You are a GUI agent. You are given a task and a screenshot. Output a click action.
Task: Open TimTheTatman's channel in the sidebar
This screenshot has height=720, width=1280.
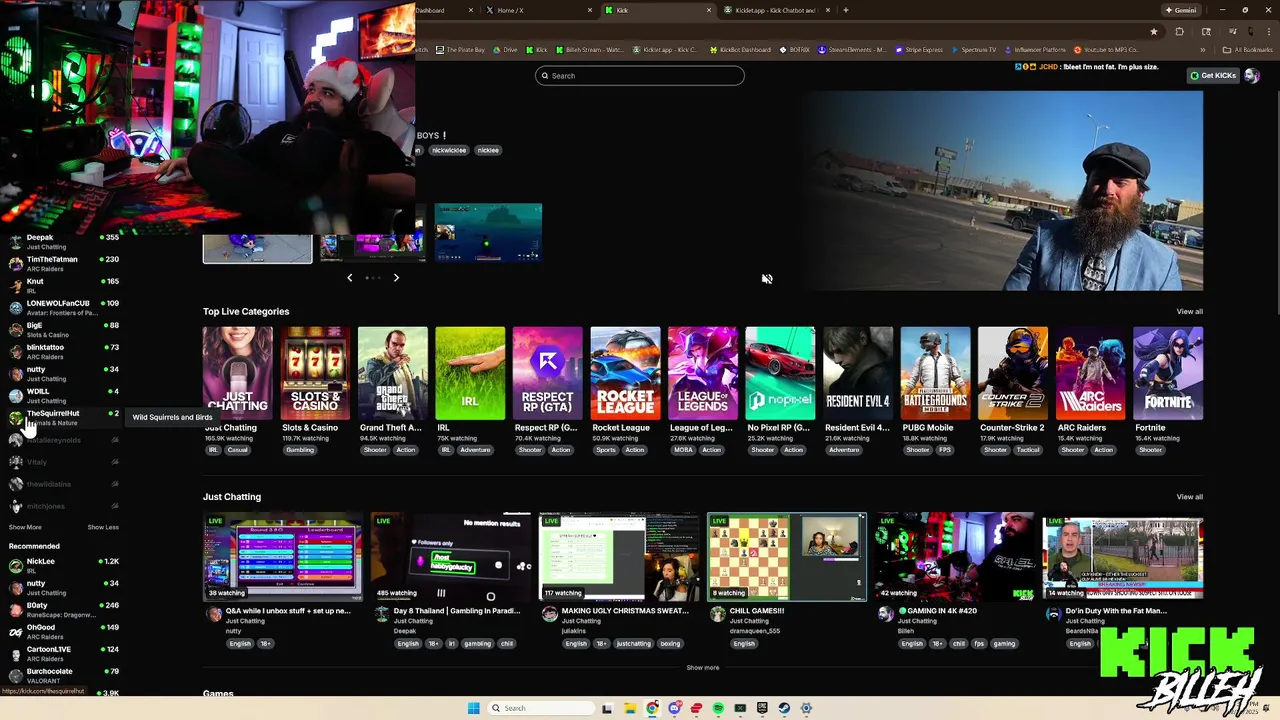click(x=64, y=264)
